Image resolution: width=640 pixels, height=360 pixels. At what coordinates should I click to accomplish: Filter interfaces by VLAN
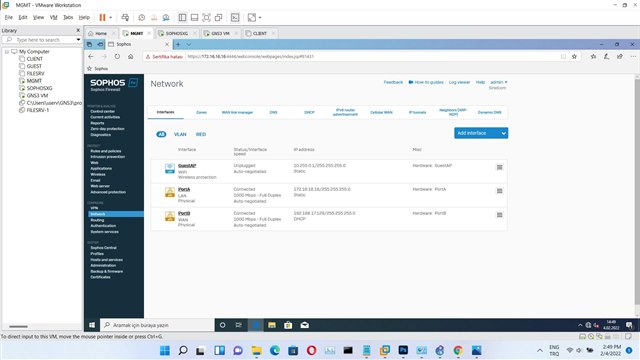[x=180, y=134]
